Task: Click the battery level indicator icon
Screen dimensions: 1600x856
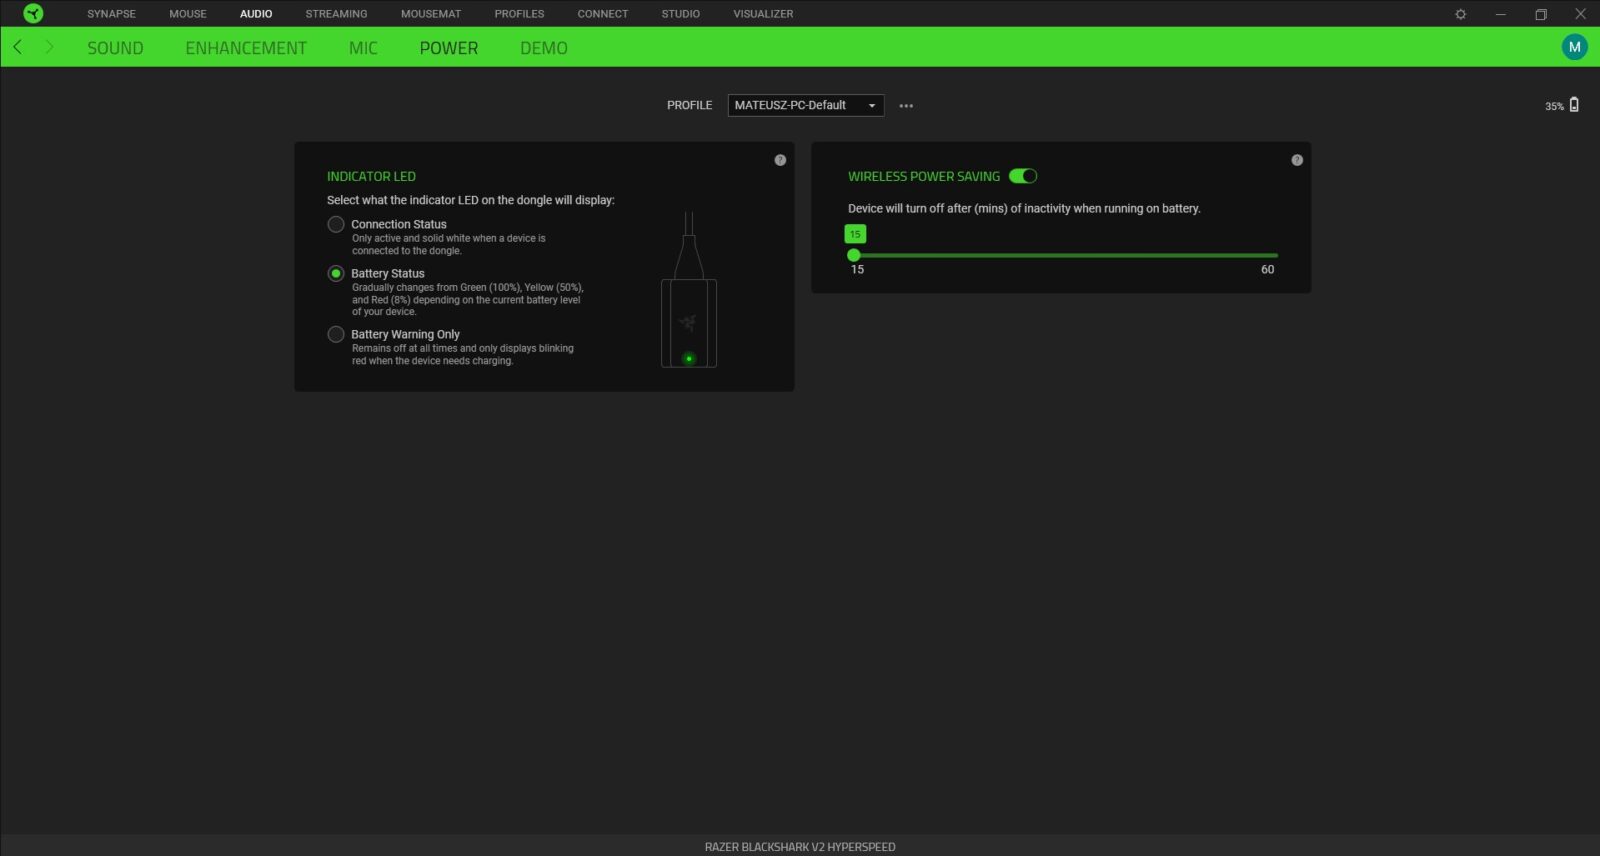Action: (1574, 105)
